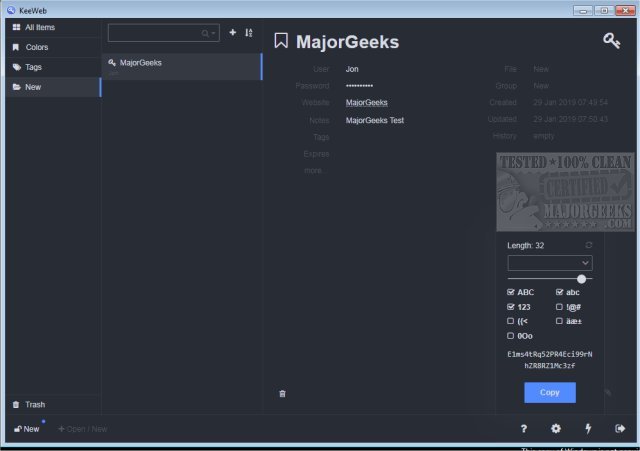Click the bookmark color icon beside the title

click(281, 41)
